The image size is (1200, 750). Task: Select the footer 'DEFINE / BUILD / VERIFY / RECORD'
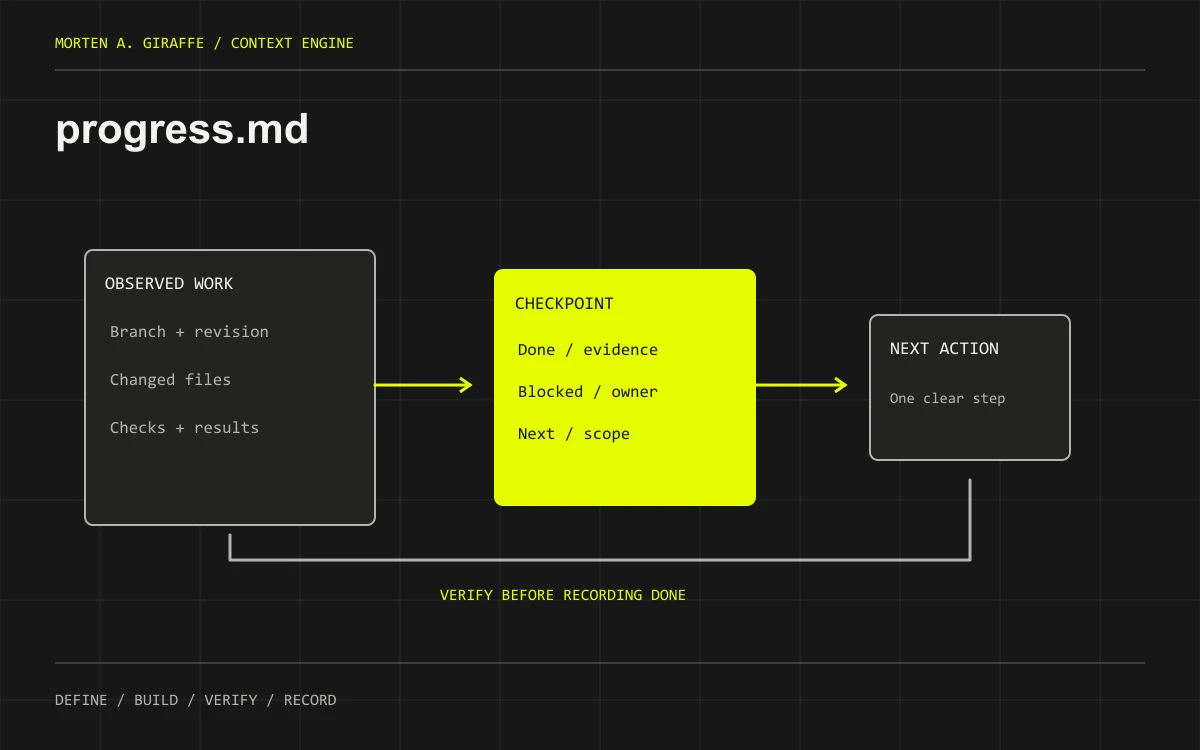tap(196, 700)
